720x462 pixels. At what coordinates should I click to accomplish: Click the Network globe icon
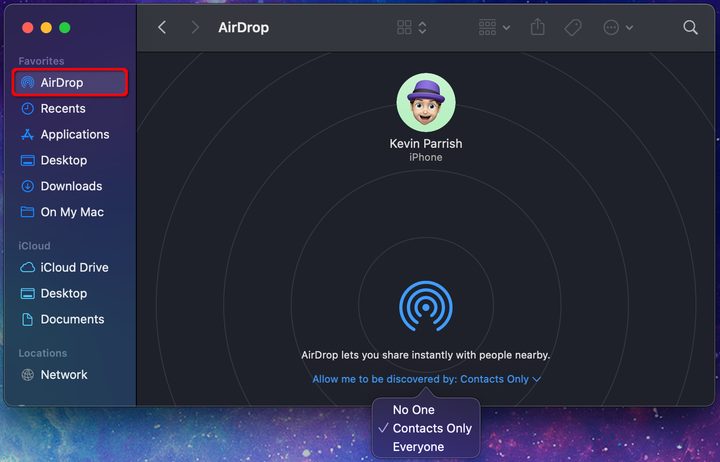(28, 375)
